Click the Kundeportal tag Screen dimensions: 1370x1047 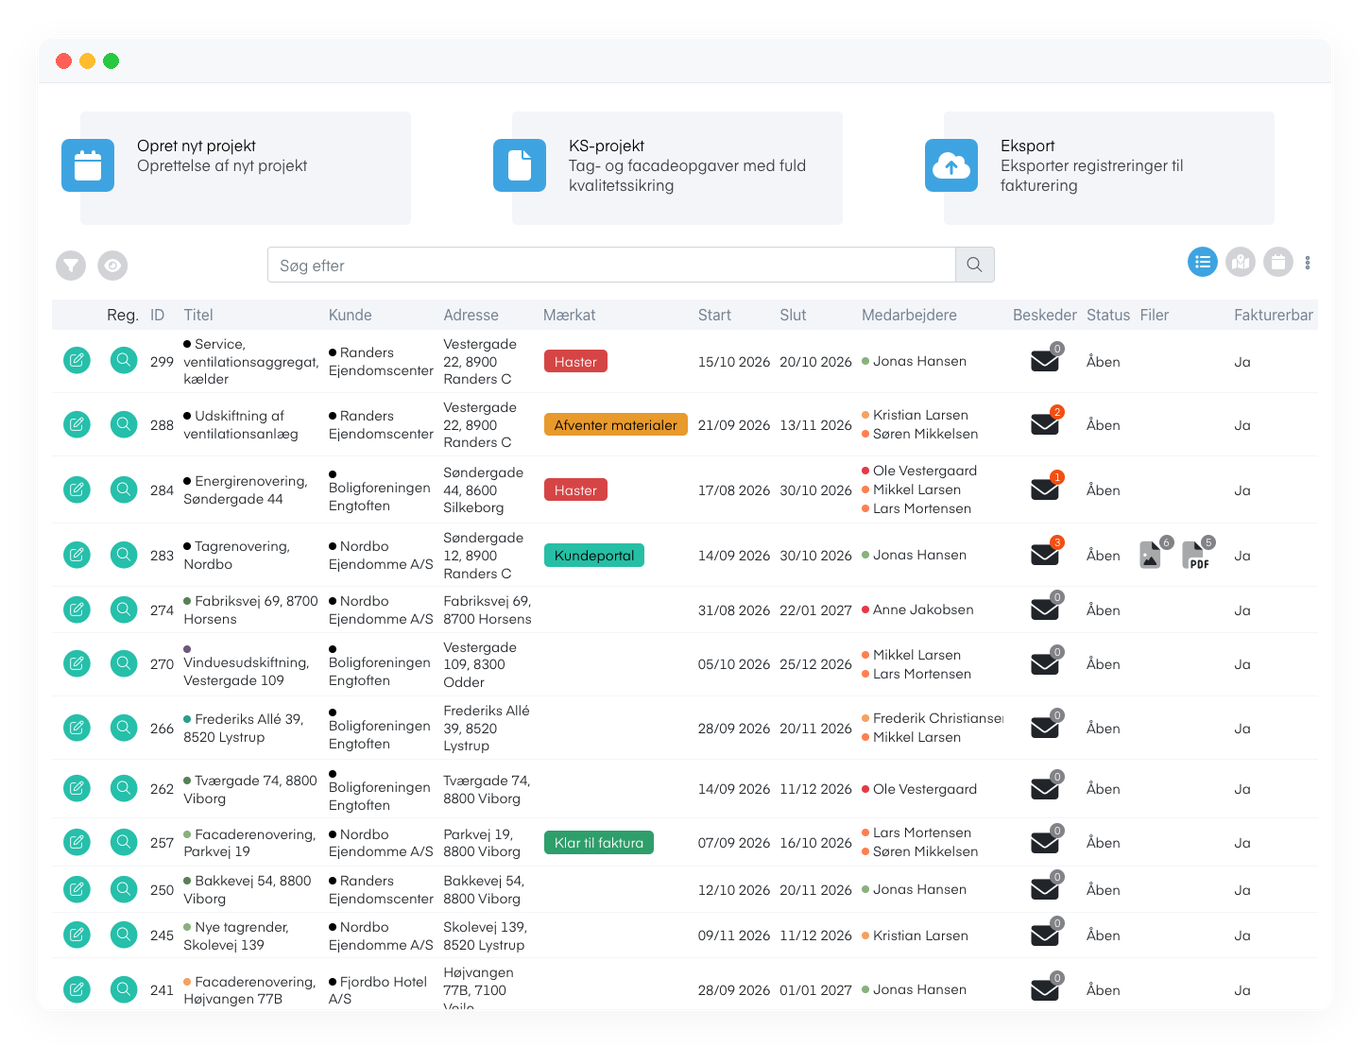(x=594, y=555)
